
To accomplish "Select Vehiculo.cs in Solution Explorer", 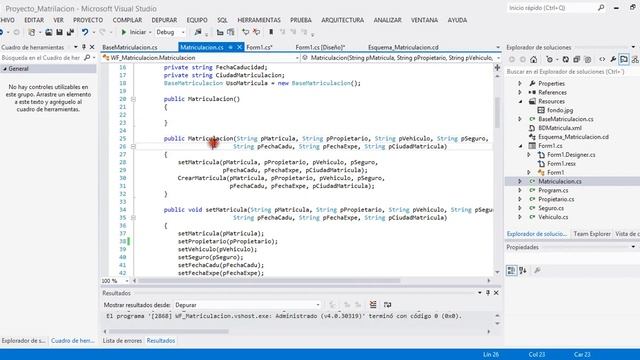I will (x=553, y=217).
